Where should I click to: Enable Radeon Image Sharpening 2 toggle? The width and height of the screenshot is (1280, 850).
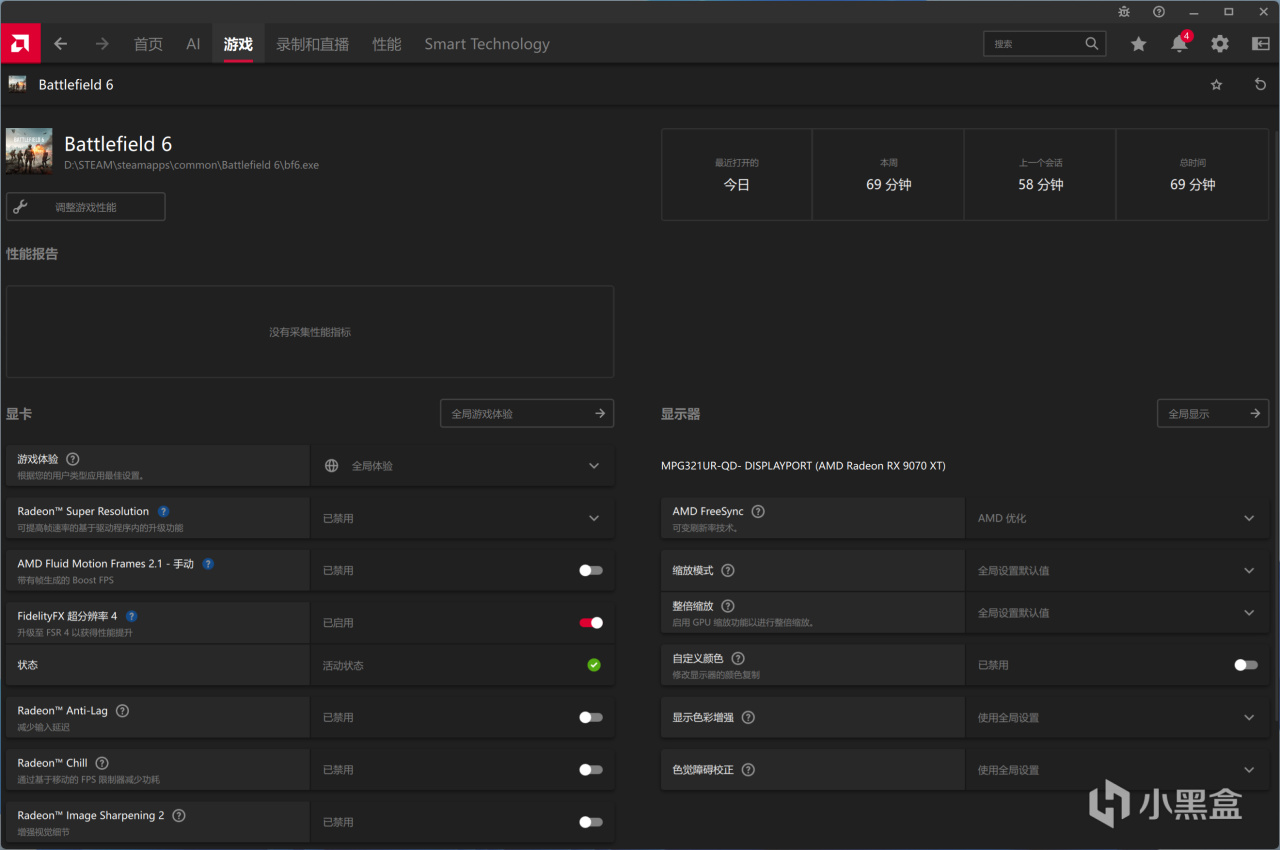pos(591,822)
